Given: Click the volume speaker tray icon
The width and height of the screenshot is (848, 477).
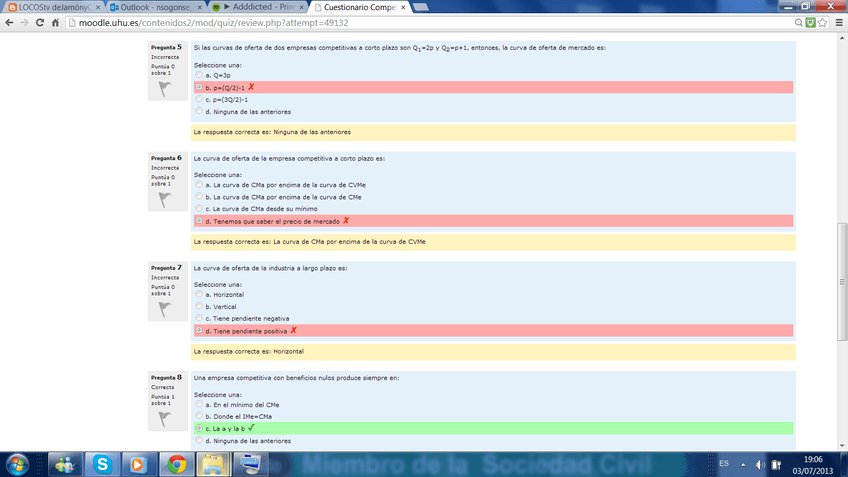Looking at the screenshot, I should click(x=760, y=465).
